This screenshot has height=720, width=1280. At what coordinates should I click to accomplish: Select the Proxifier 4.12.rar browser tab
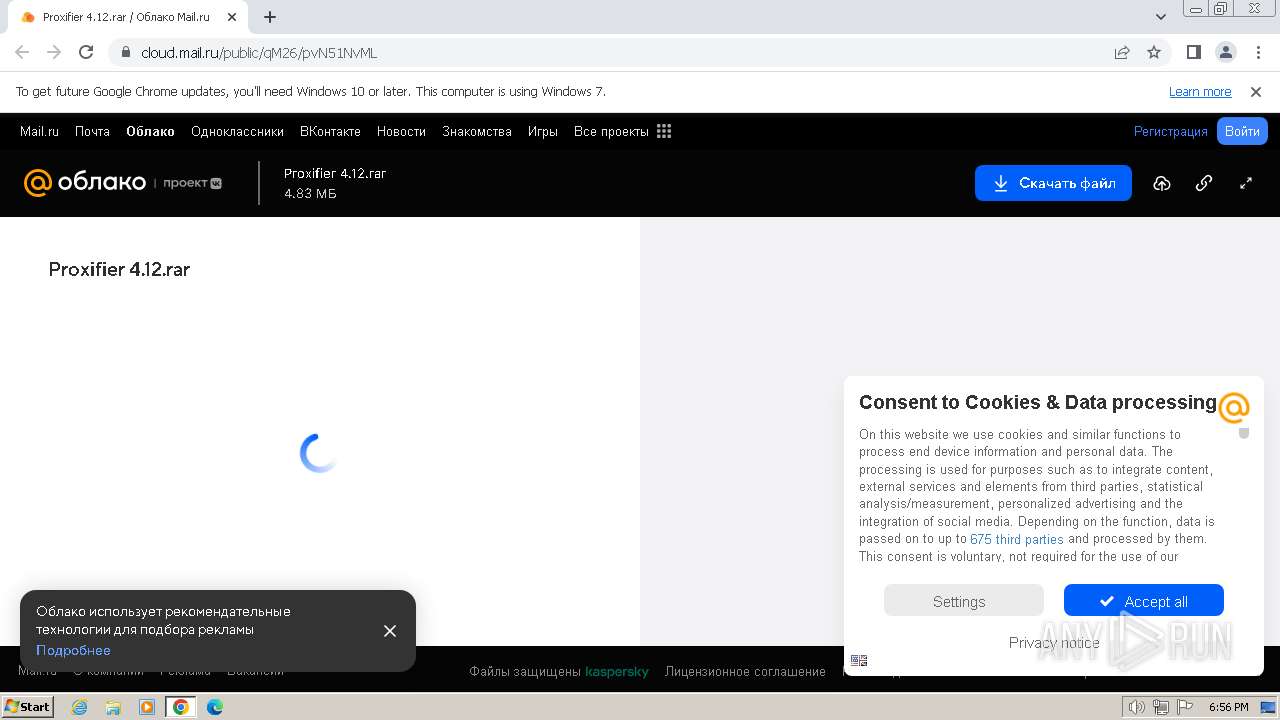tap(126, 17)
